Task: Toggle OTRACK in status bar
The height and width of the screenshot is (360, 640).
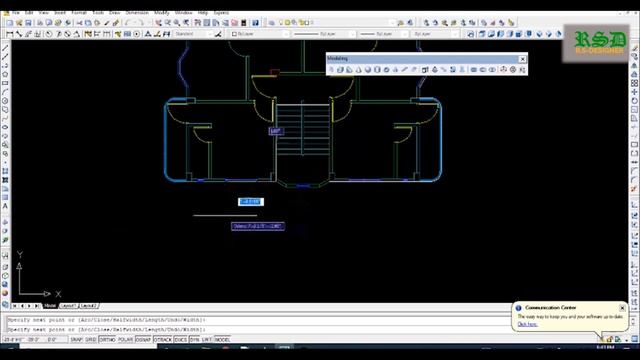Action: (162, 340)
